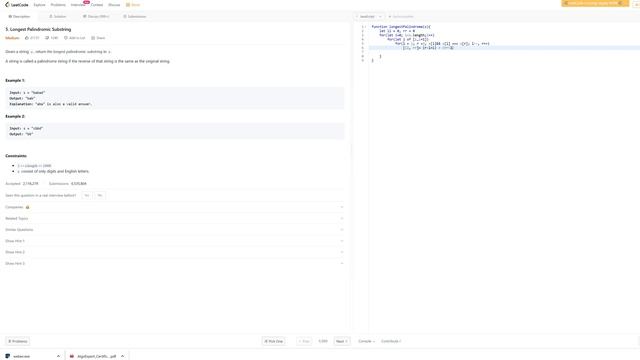Image resolution: width=640 pixels, height=360 pixels.
Task: Click Add to List
Action: coord(74,38)
